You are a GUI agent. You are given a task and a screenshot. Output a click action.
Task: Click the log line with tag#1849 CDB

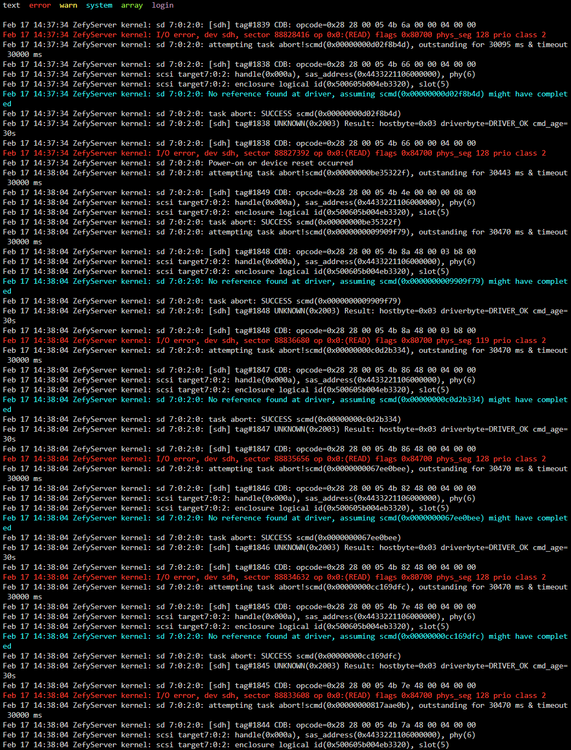tap(239, 192)
